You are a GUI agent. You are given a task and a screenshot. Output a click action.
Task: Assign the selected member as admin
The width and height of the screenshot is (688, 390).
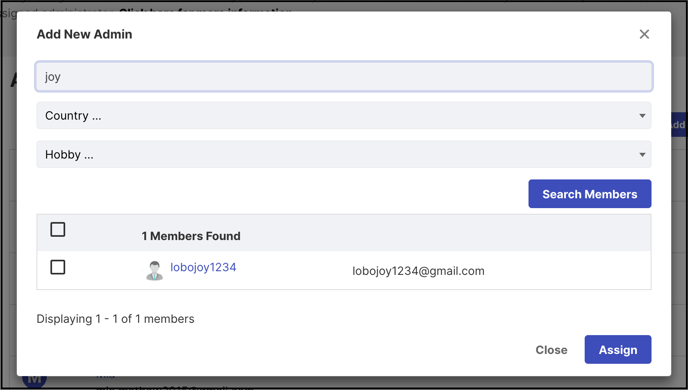(x=617, y=350)
